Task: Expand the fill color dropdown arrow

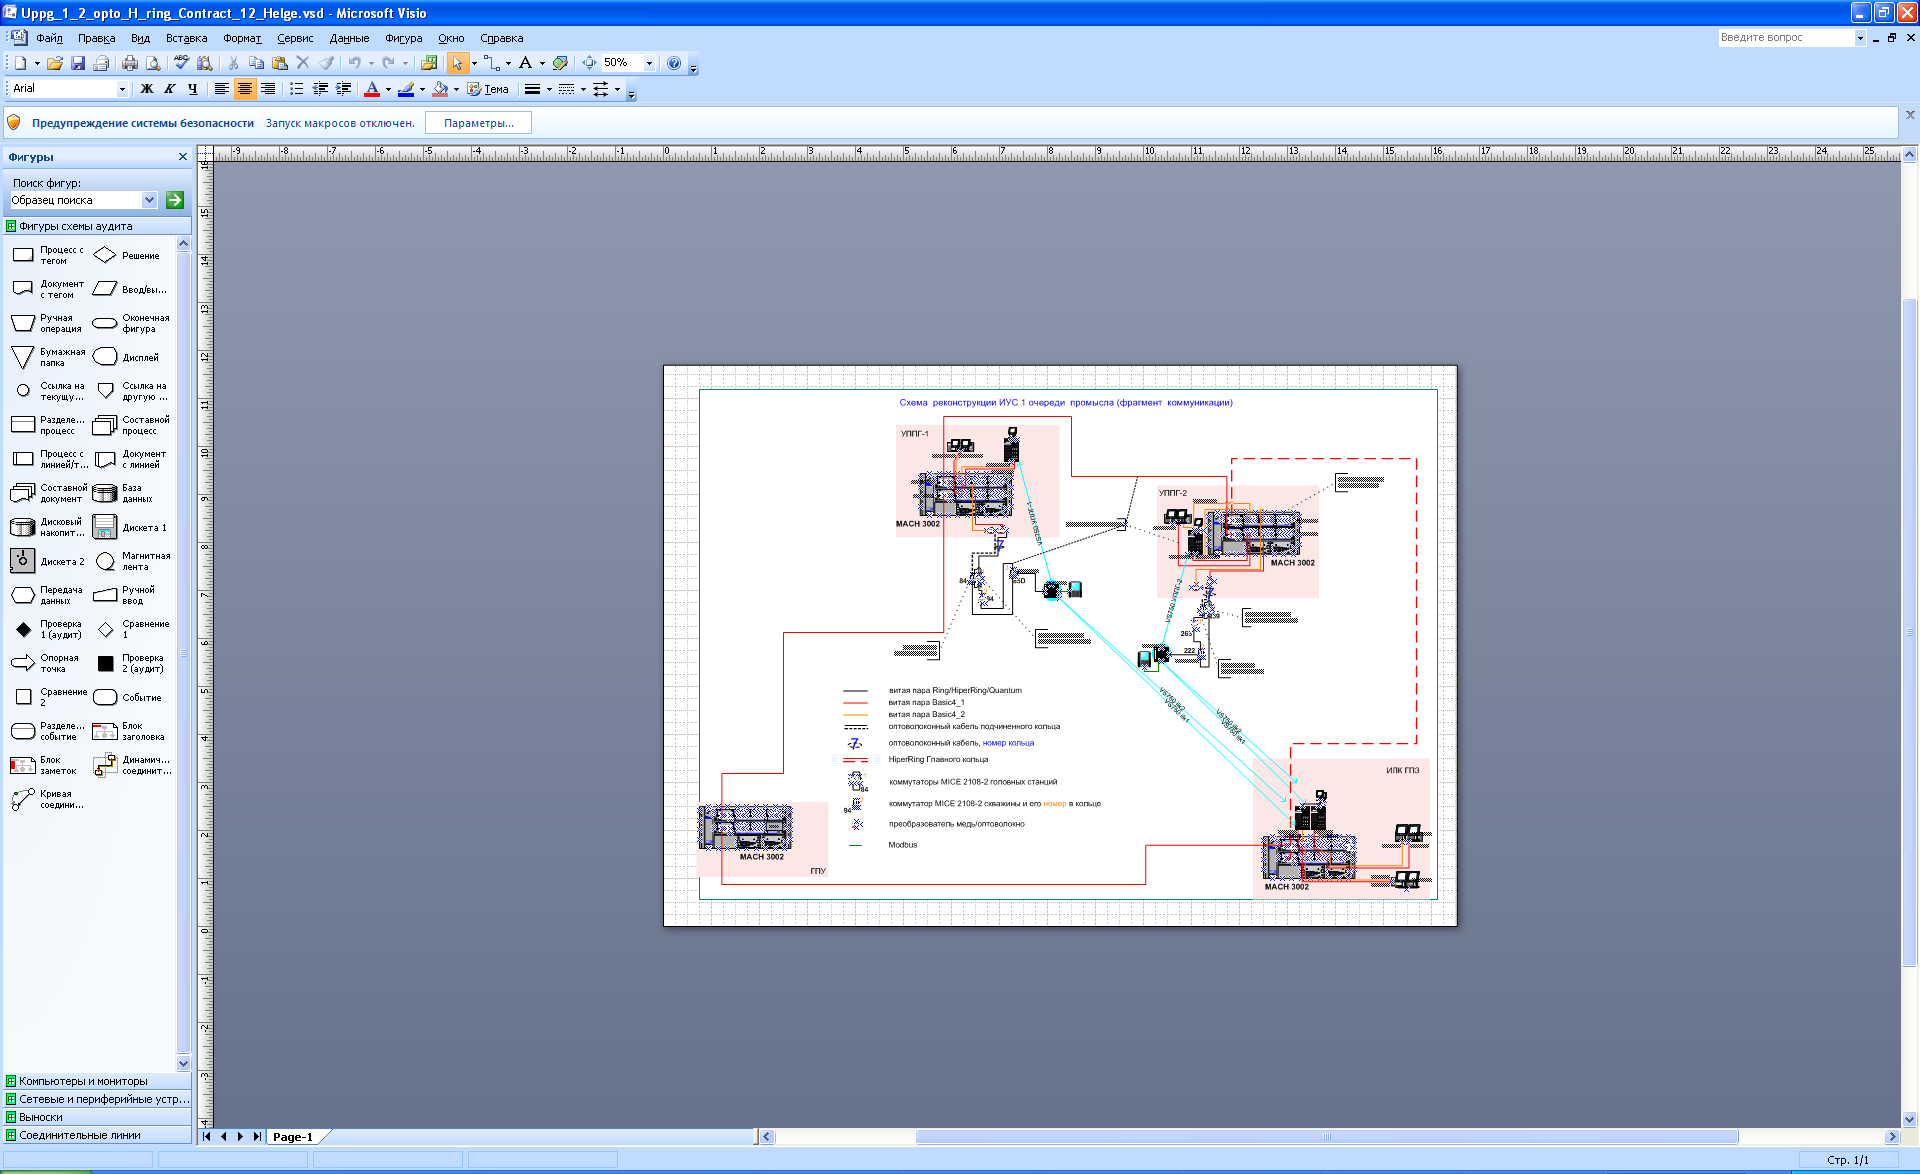Action: point(457,90)
